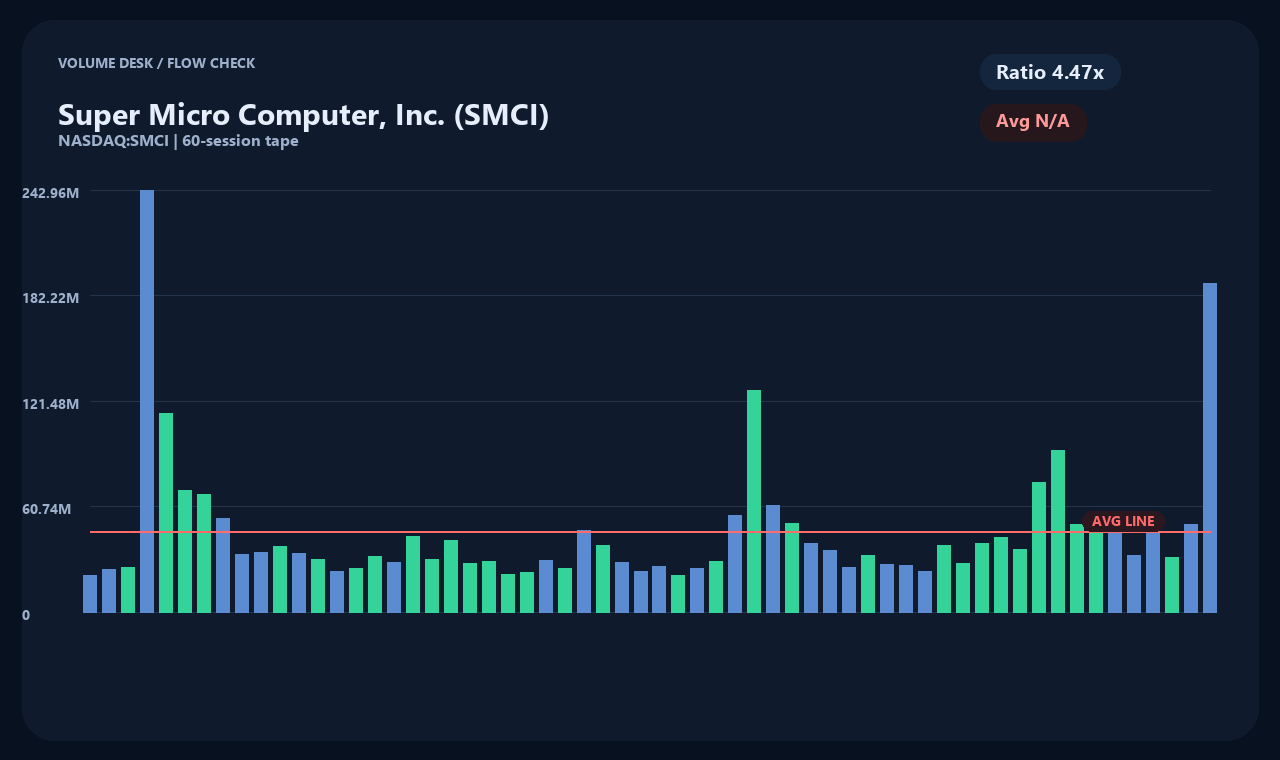
Task: Click the 182.22M axis label
Action: pyautogui.click(x=50, y=298)
